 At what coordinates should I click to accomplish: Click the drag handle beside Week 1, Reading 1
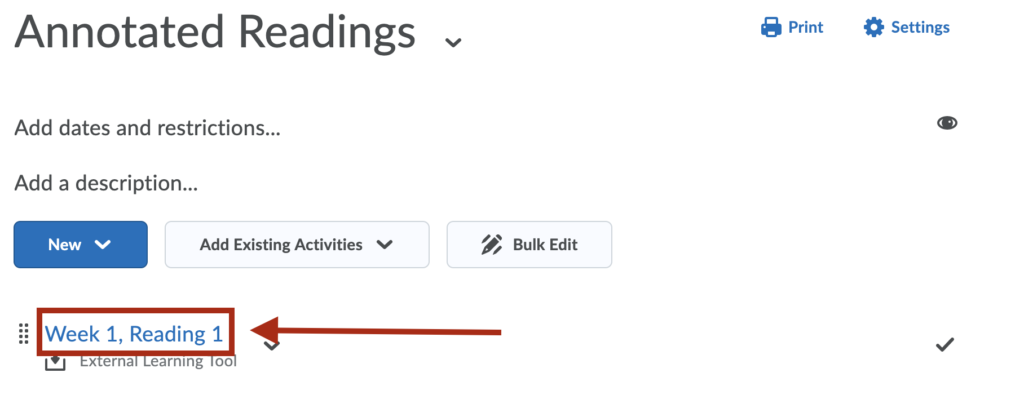pos(24,333)
